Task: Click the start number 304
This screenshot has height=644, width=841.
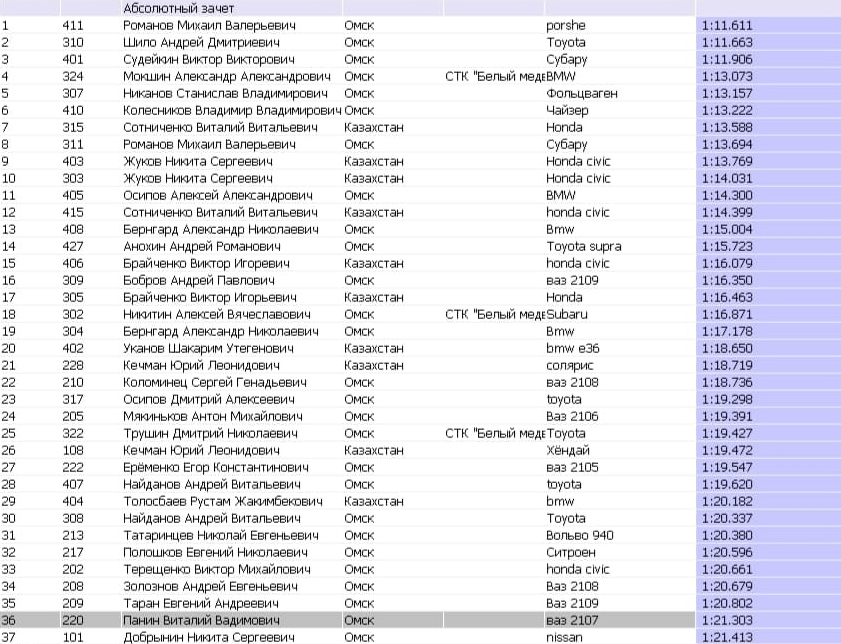Action: pyautogui.click(x=72, y=331)
